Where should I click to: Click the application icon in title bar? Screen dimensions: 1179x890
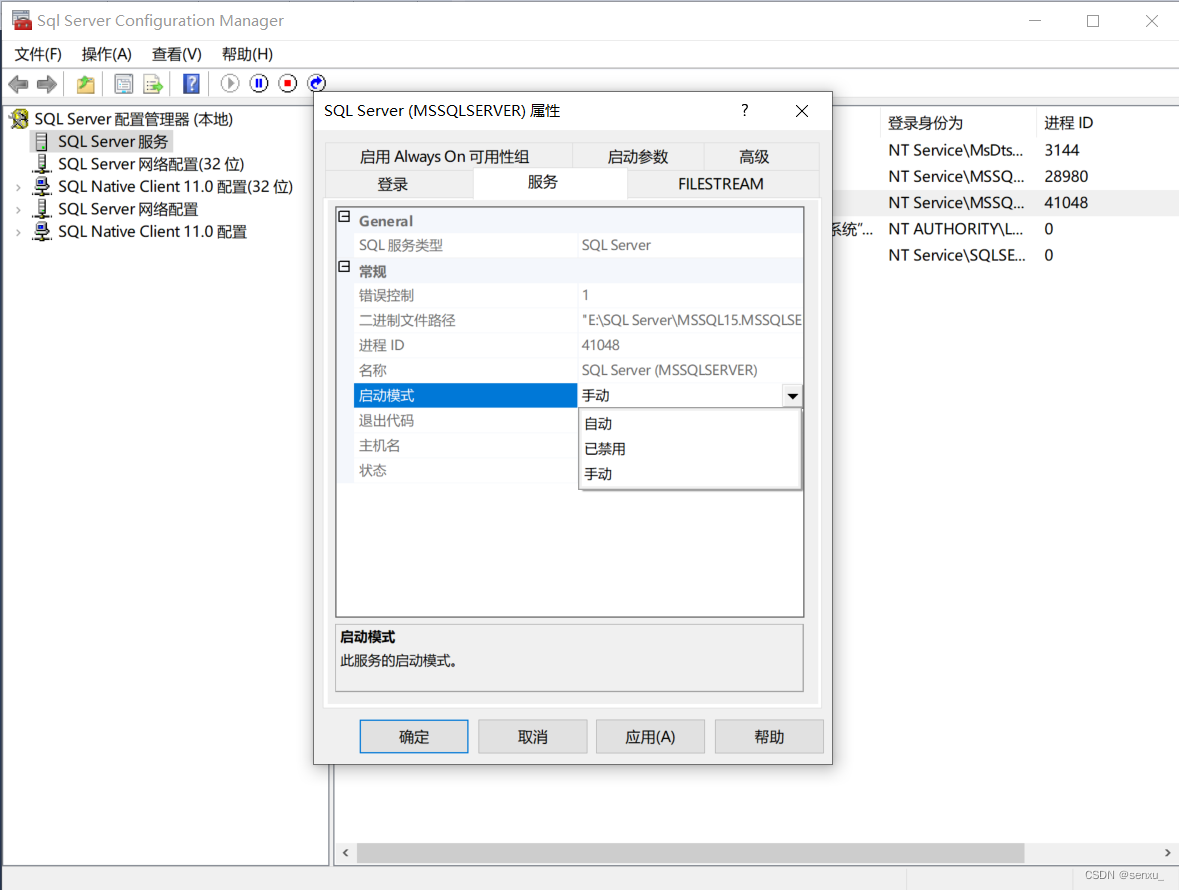pyautogui.click(x=22, y=20)
